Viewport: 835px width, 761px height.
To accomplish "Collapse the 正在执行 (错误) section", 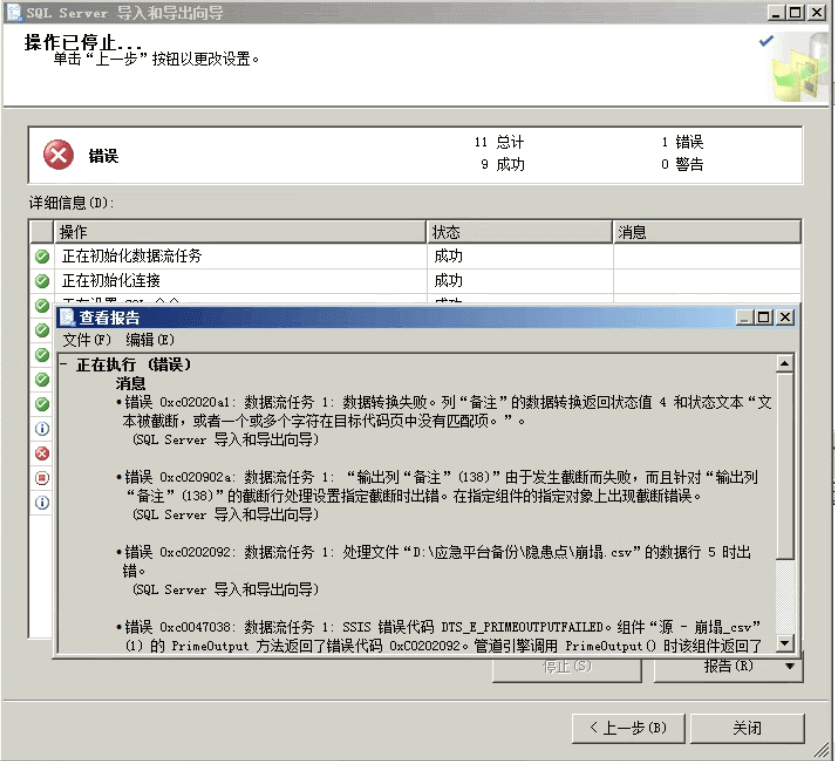I will (x=65, y=365).
